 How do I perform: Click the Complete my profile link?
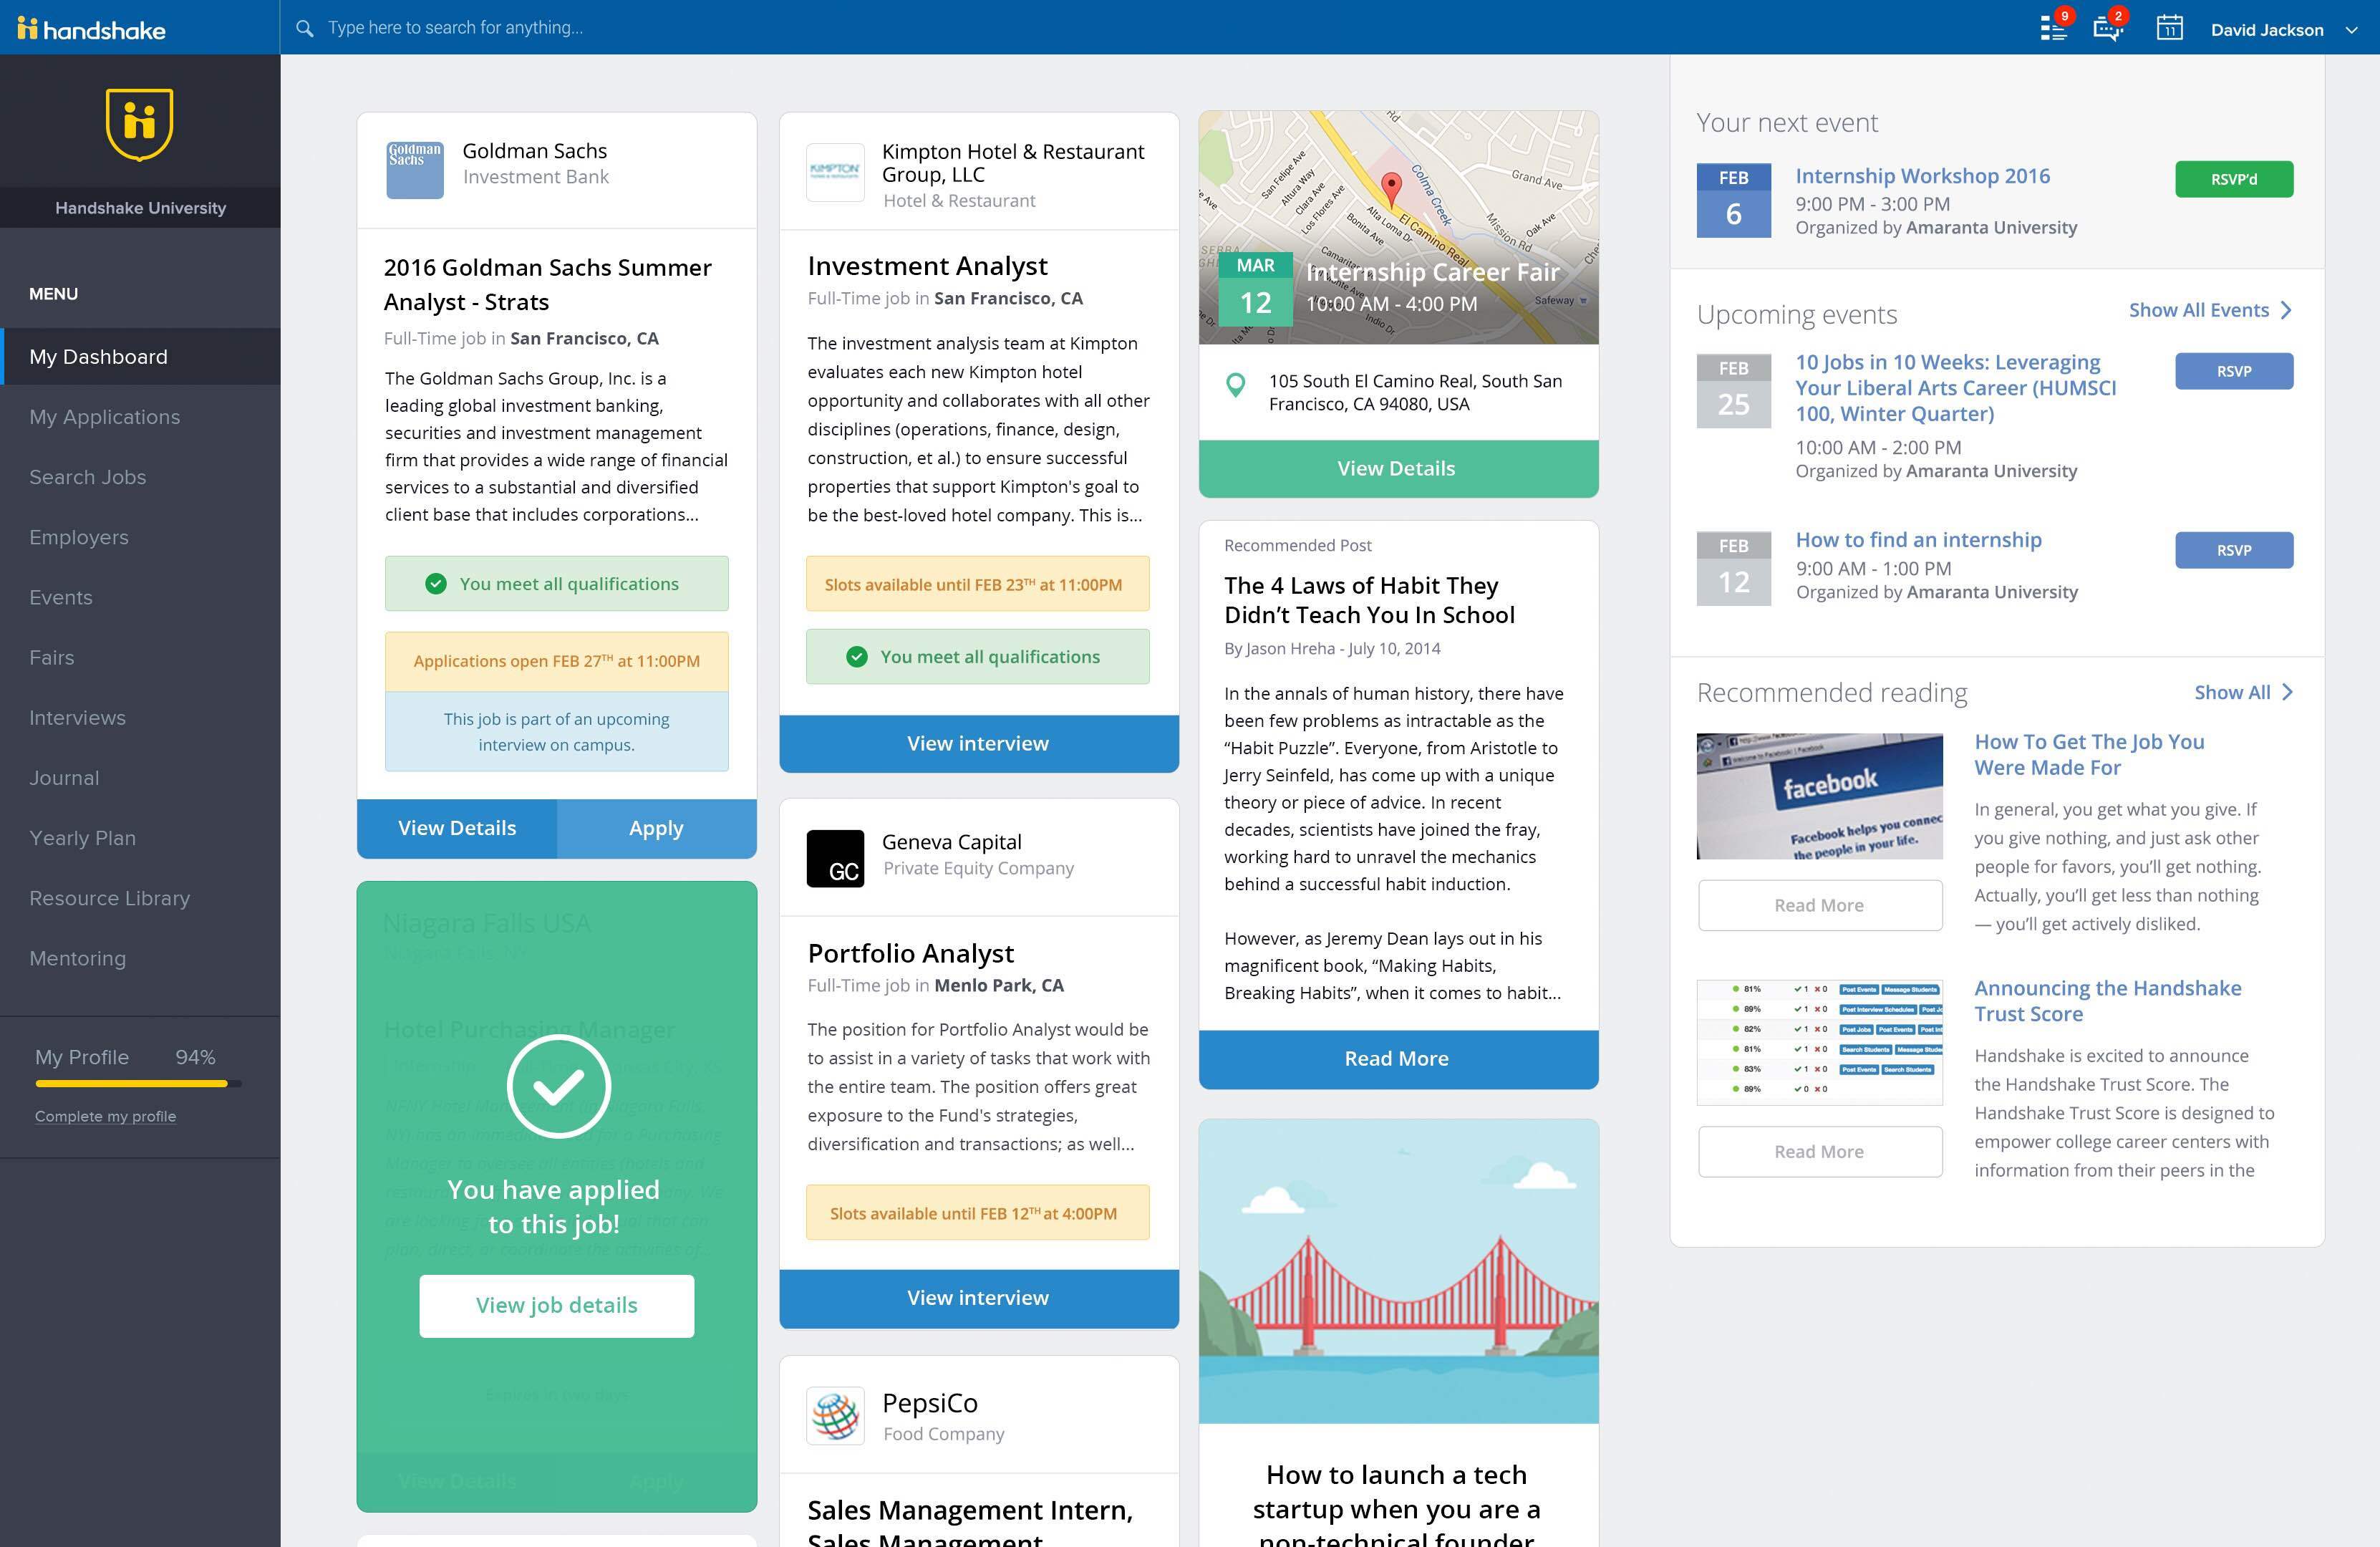pyautogui.click(x=105, y=1116)
